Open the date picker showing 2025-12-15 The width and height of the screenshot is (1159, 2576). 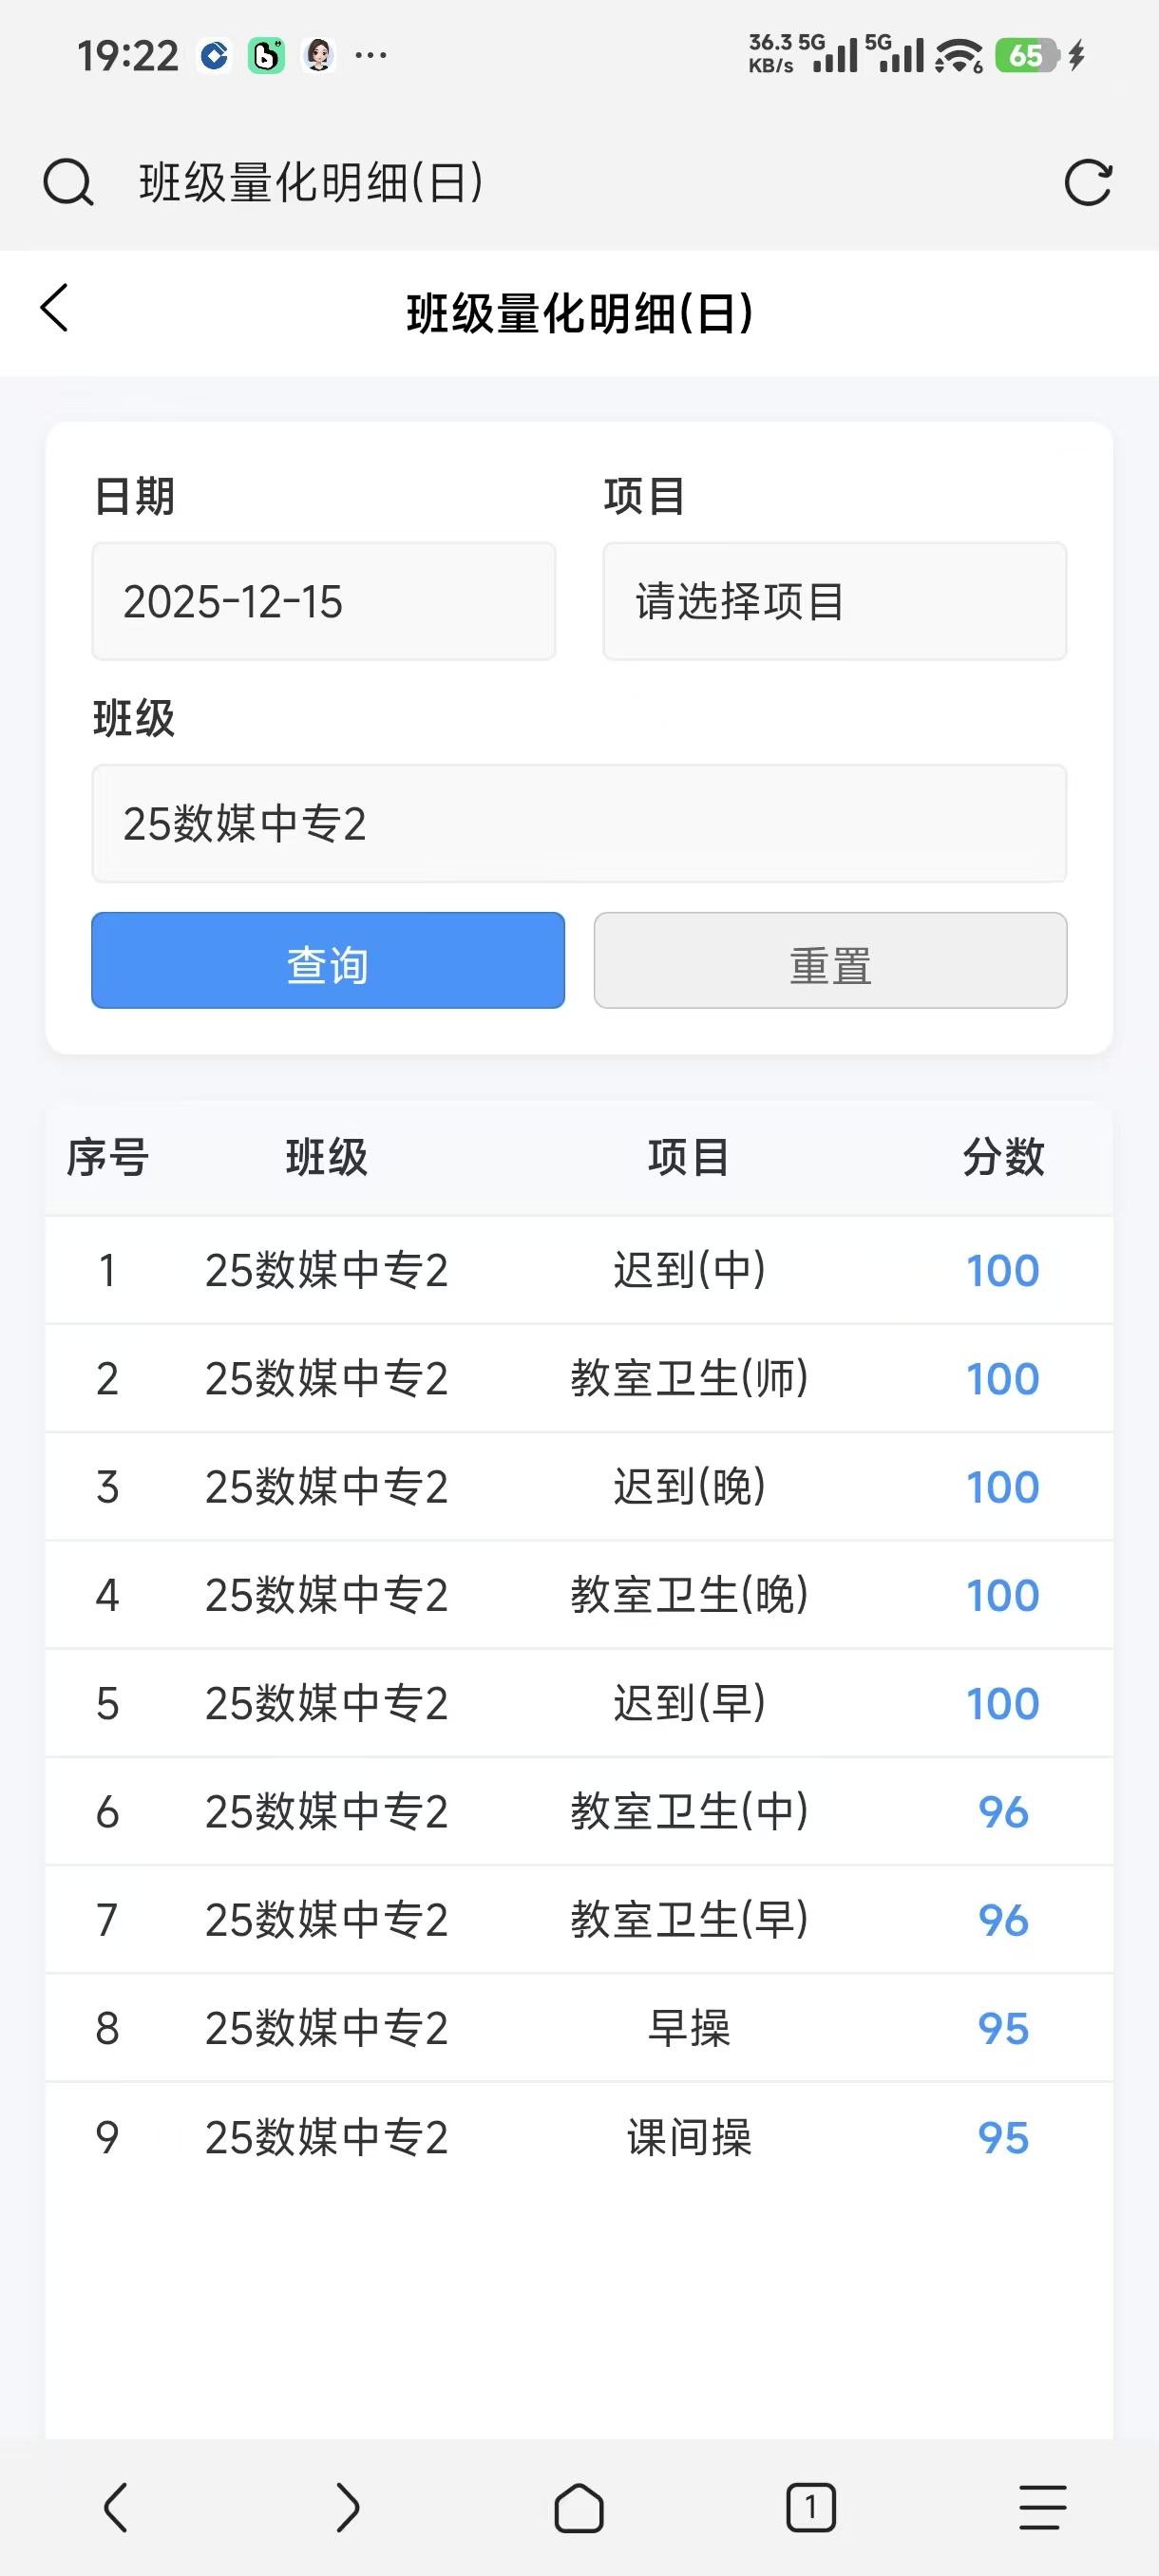click(x=323, y=602)
